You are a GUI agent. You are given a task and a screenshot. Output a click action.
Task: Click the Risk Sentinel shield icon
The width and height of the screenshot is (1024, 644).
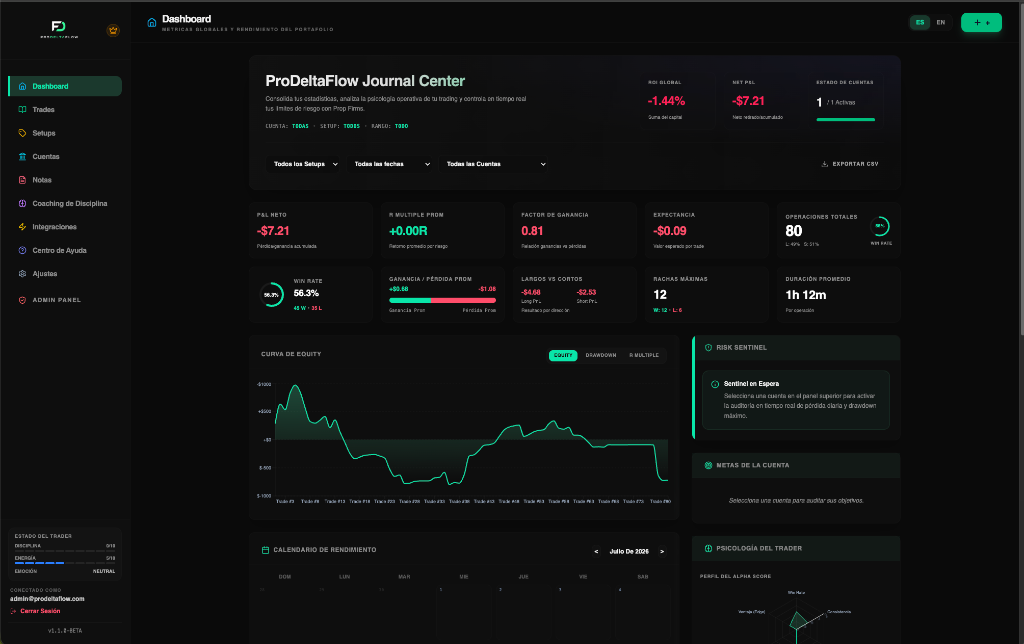coord(708,347)
